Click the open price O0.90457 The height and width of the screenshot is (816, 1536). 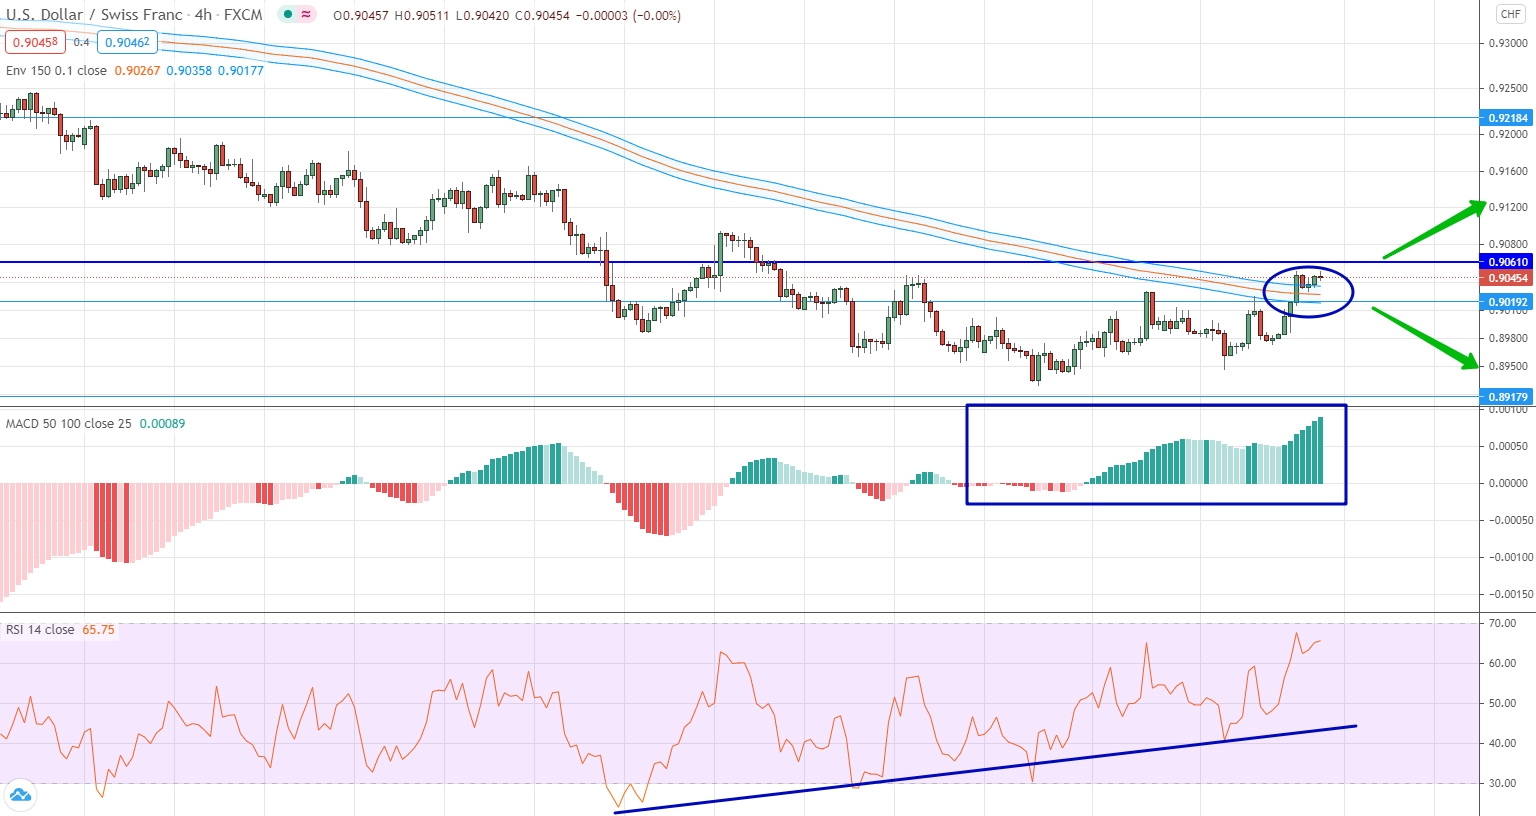361,16
